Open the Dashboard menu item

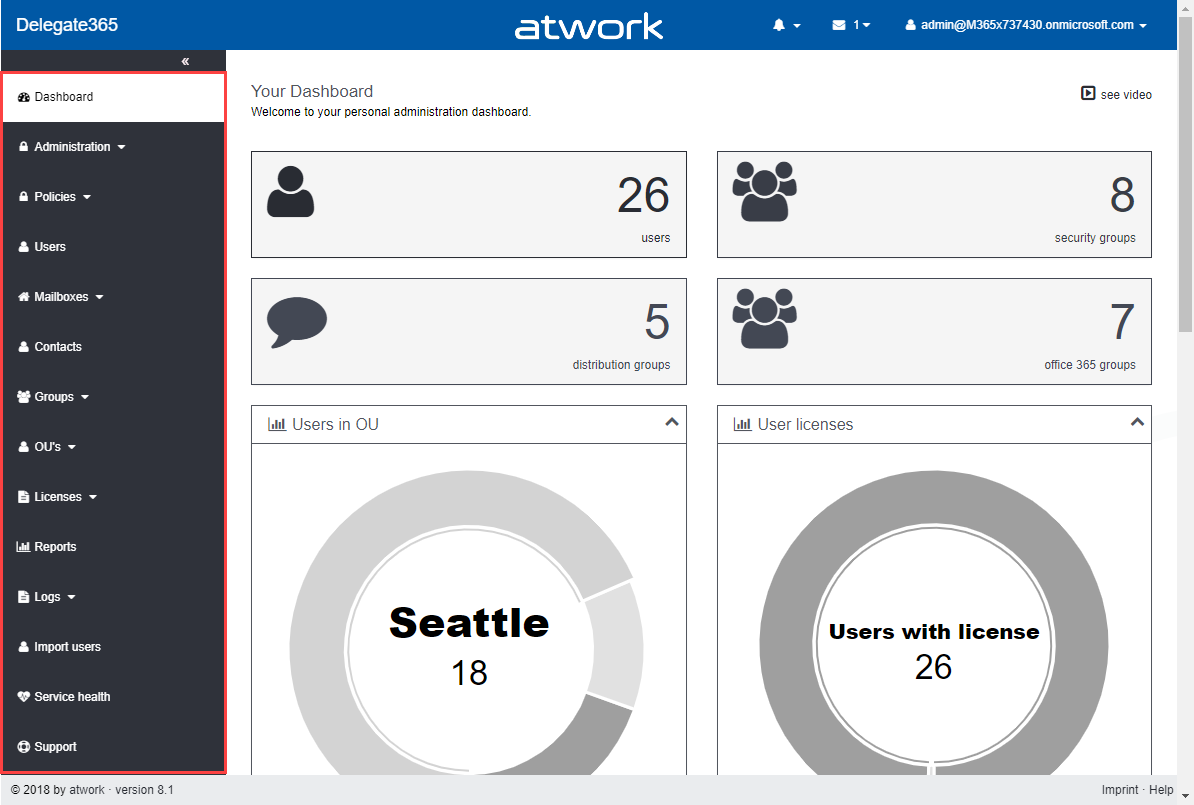pyautogui.click(x=113, y=97)
